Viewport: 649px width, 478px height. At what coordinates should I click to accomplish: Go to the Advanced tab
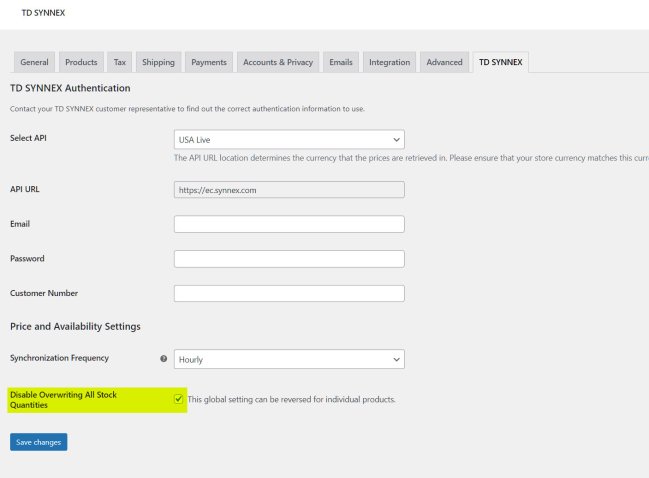(x=444, y=62)
